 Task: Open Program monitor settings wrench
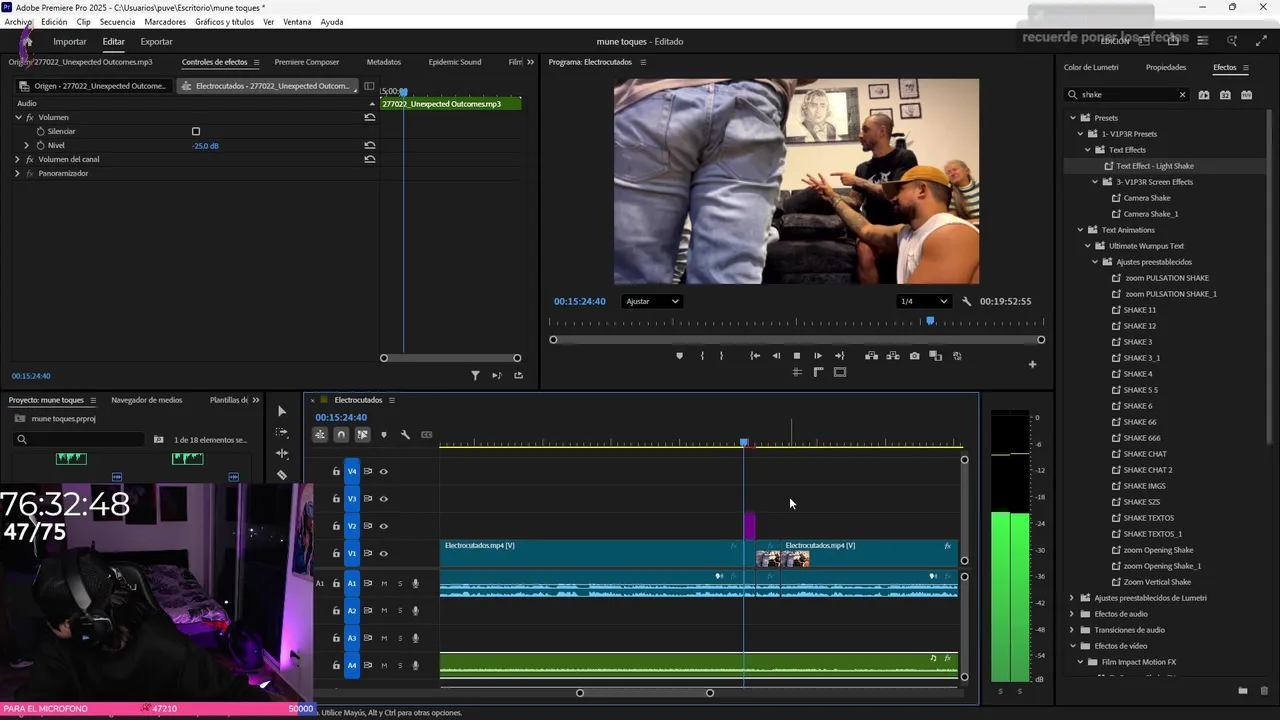pyautogui.click(x=967, y=301)
